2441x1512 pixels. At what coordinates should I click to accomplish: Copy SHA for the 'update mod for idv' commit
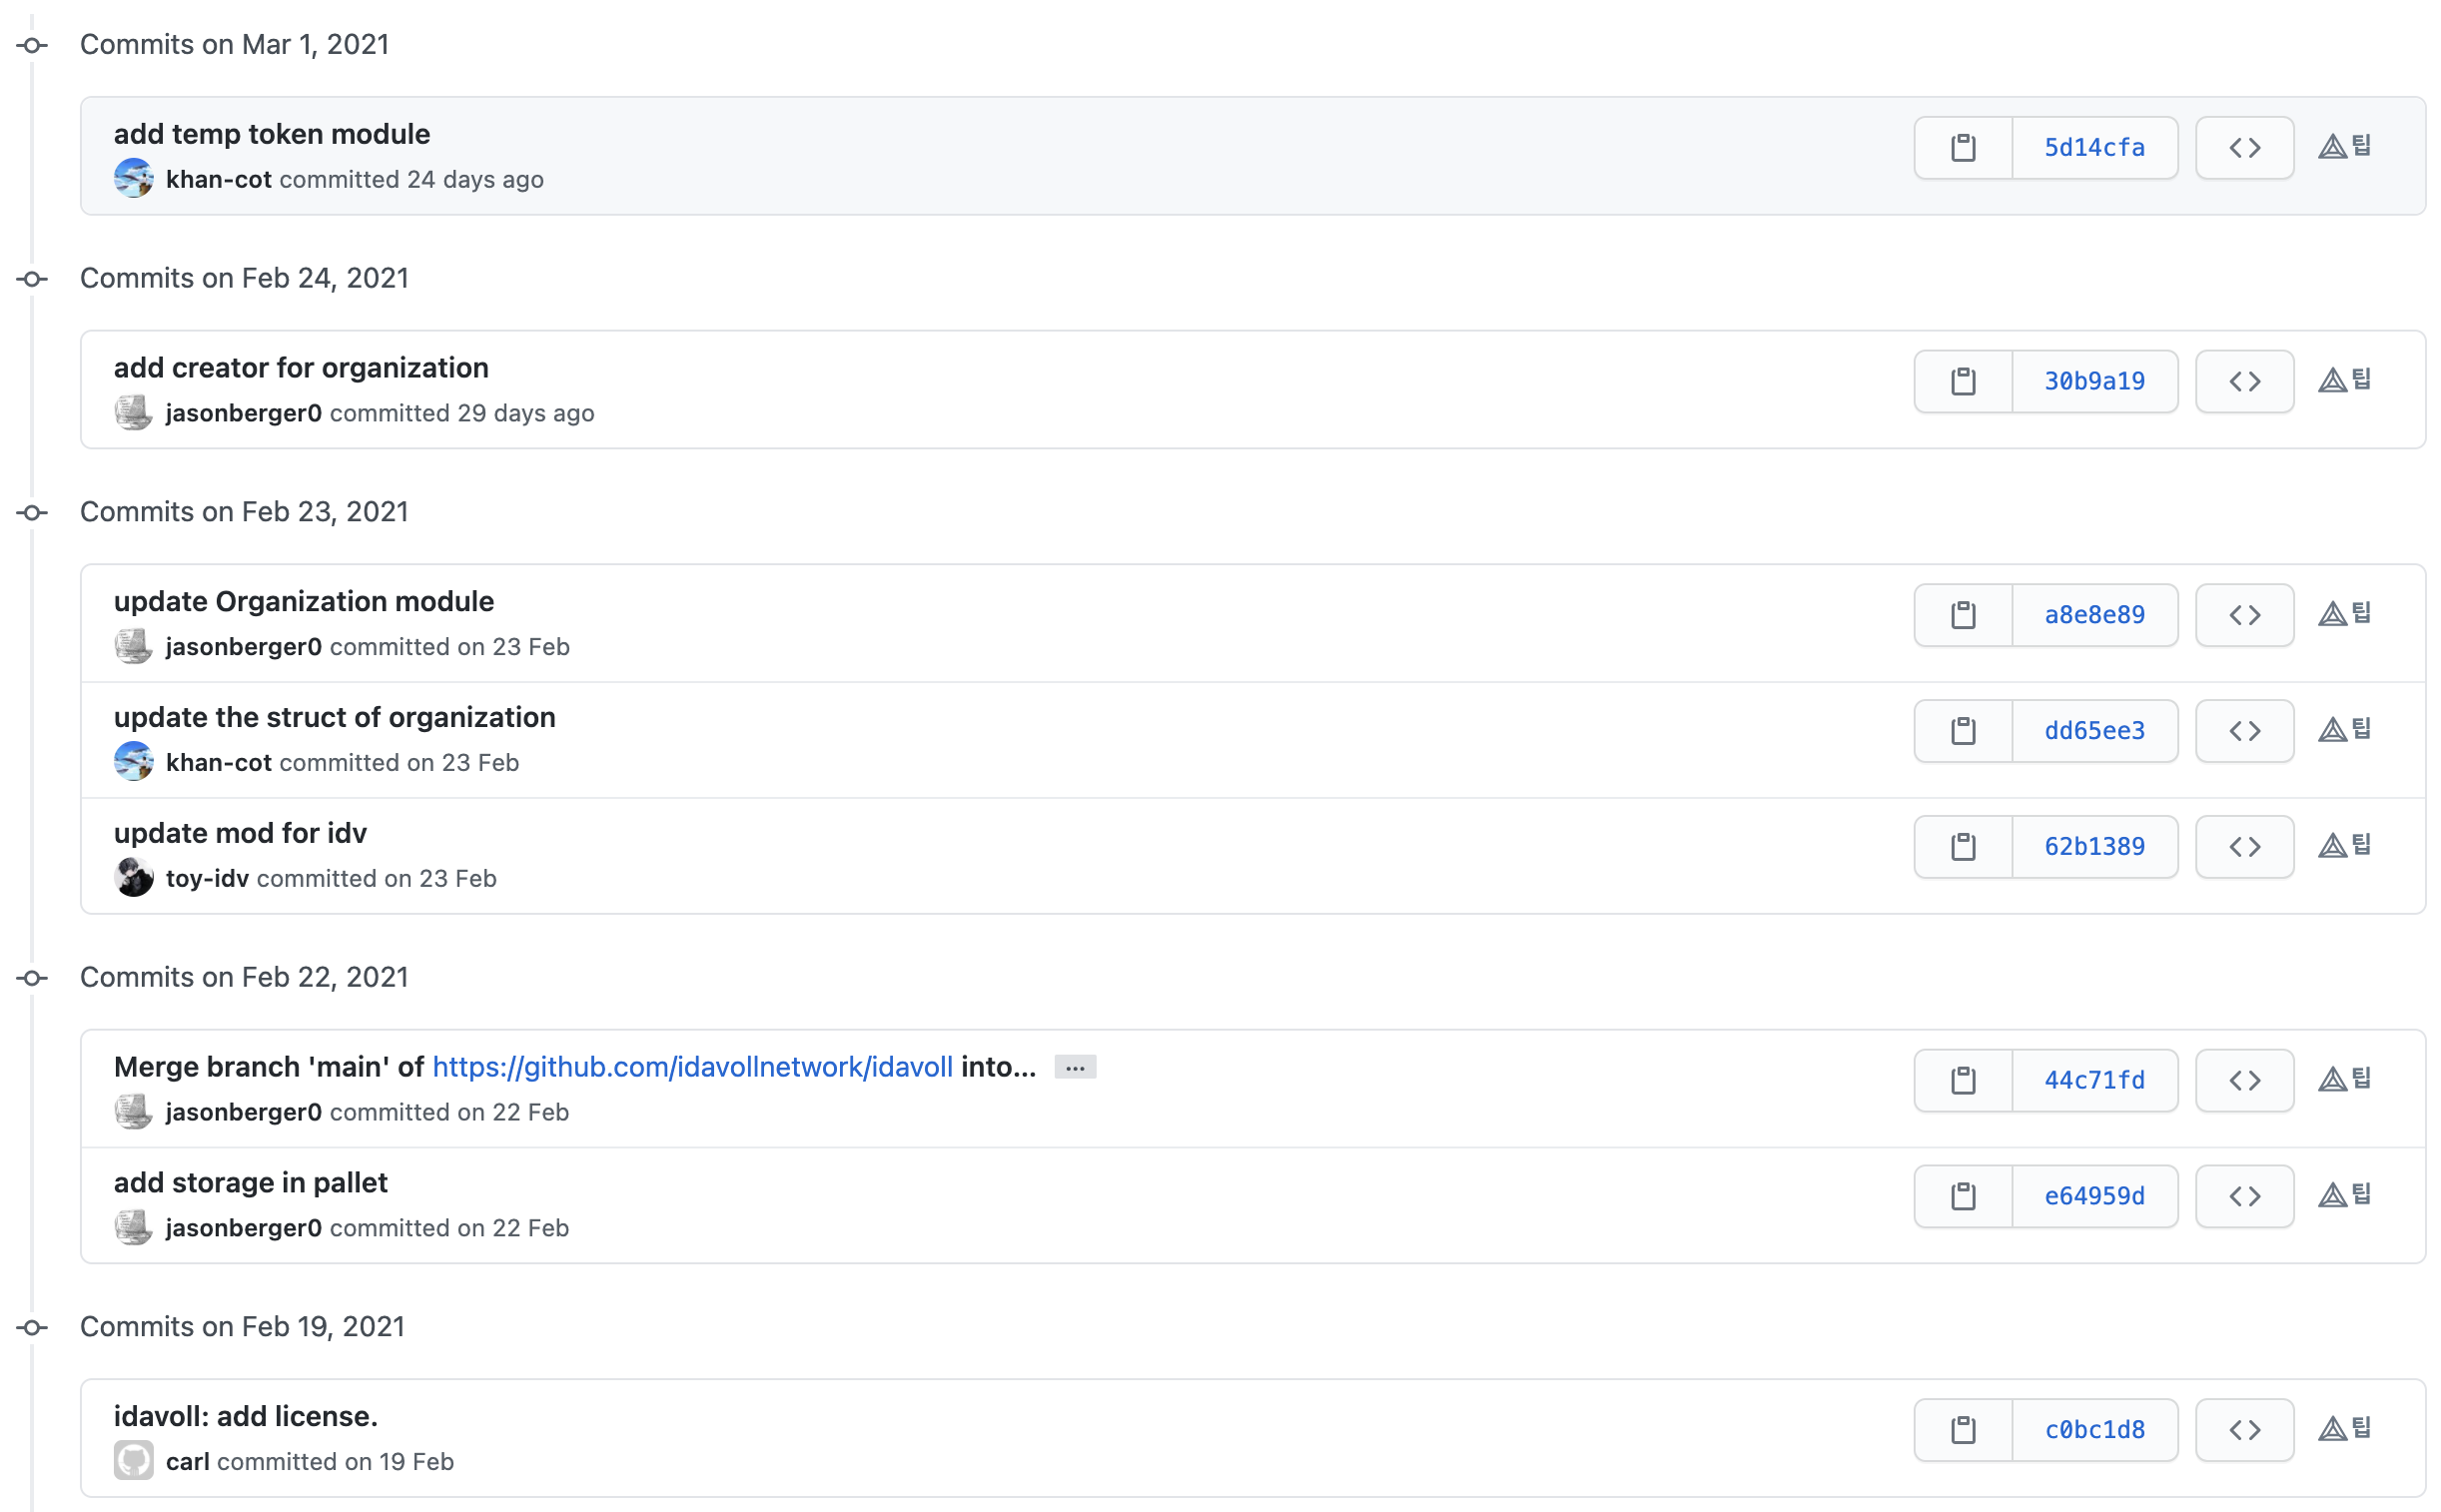(x=1962, y=847)
